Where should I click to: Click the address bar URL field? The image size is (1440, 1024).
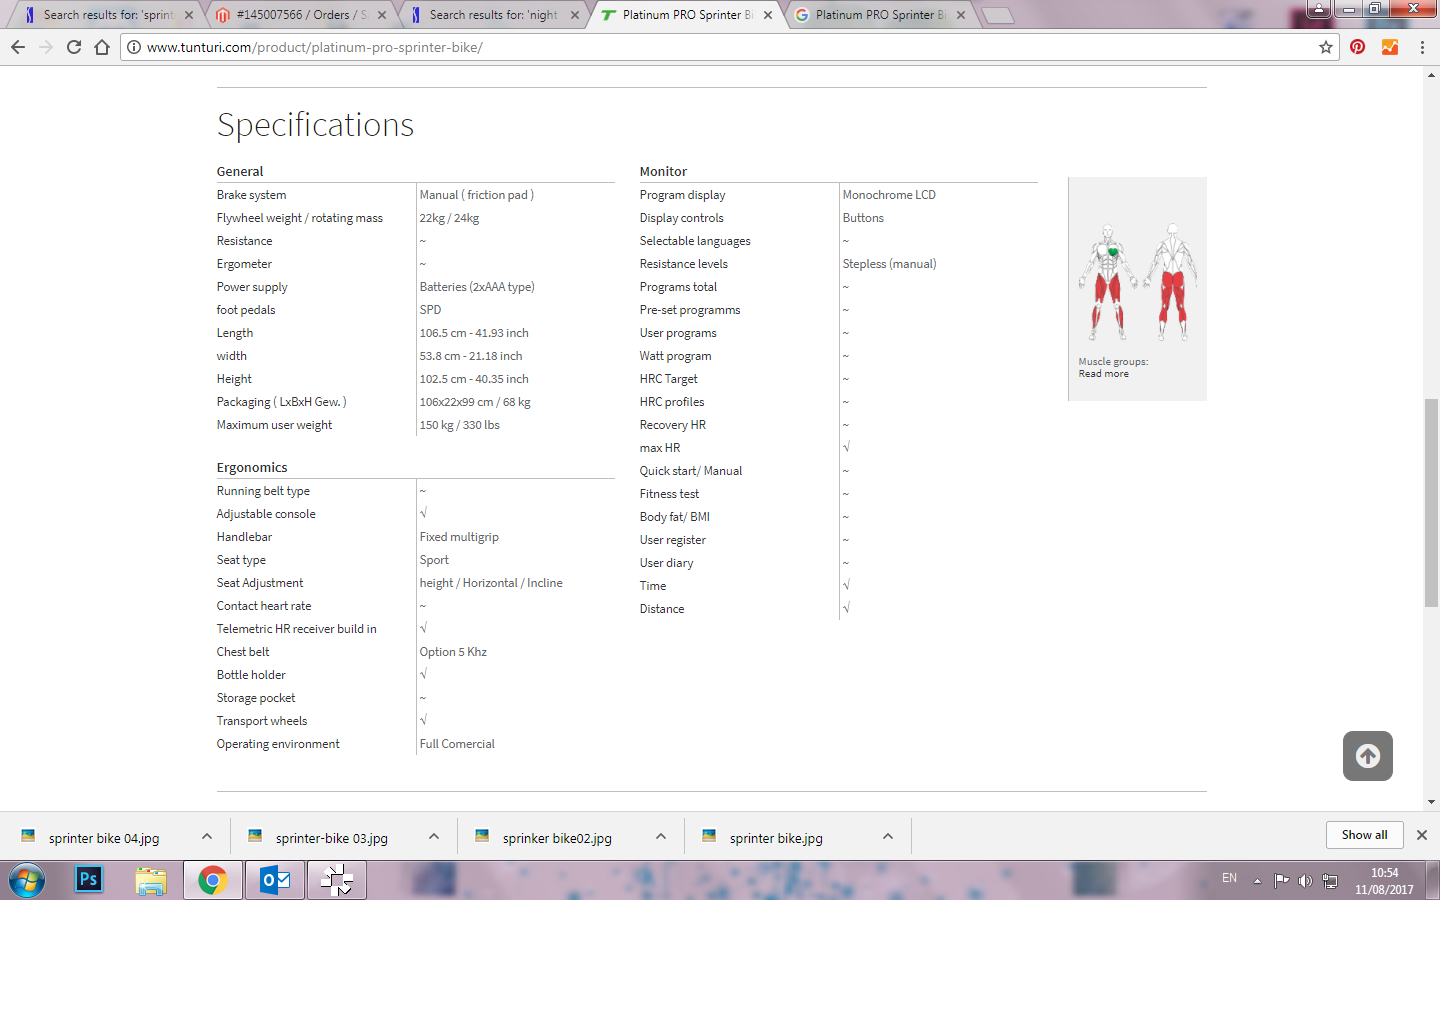click(x=700, y=47)
